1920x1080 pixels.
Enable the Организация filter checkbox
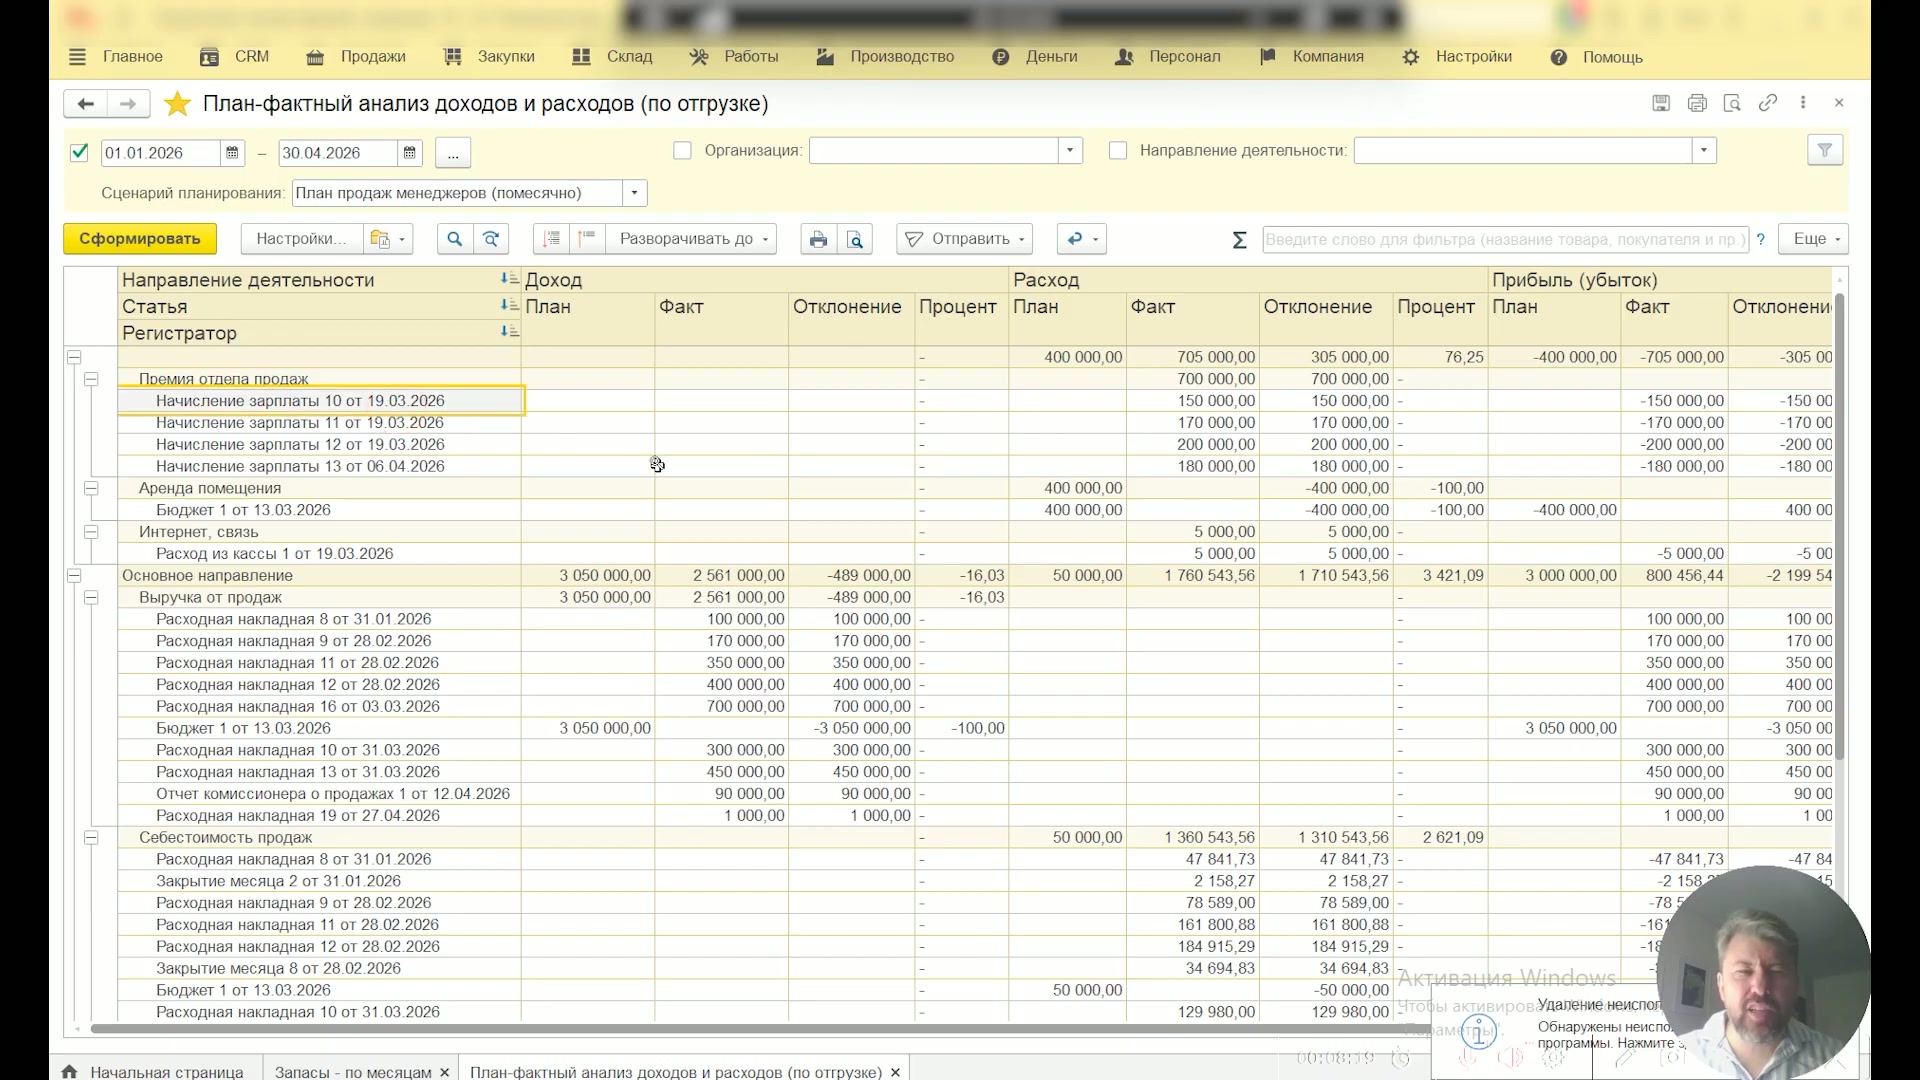click(x=682, y=151)
